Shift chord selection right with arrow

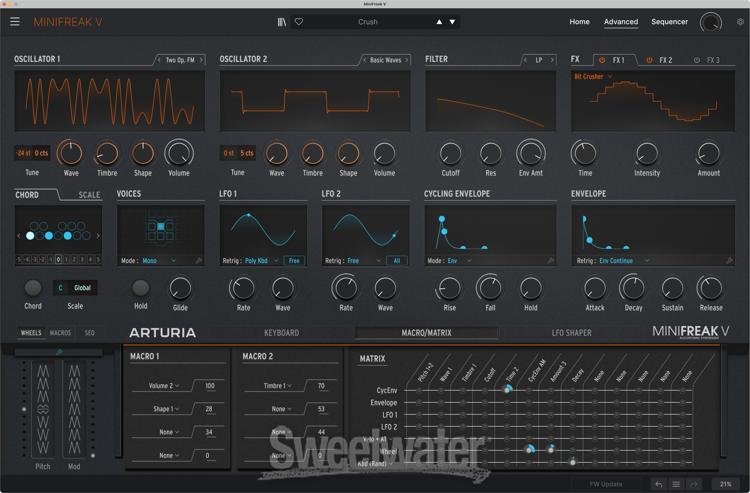(x=98, y=236)
